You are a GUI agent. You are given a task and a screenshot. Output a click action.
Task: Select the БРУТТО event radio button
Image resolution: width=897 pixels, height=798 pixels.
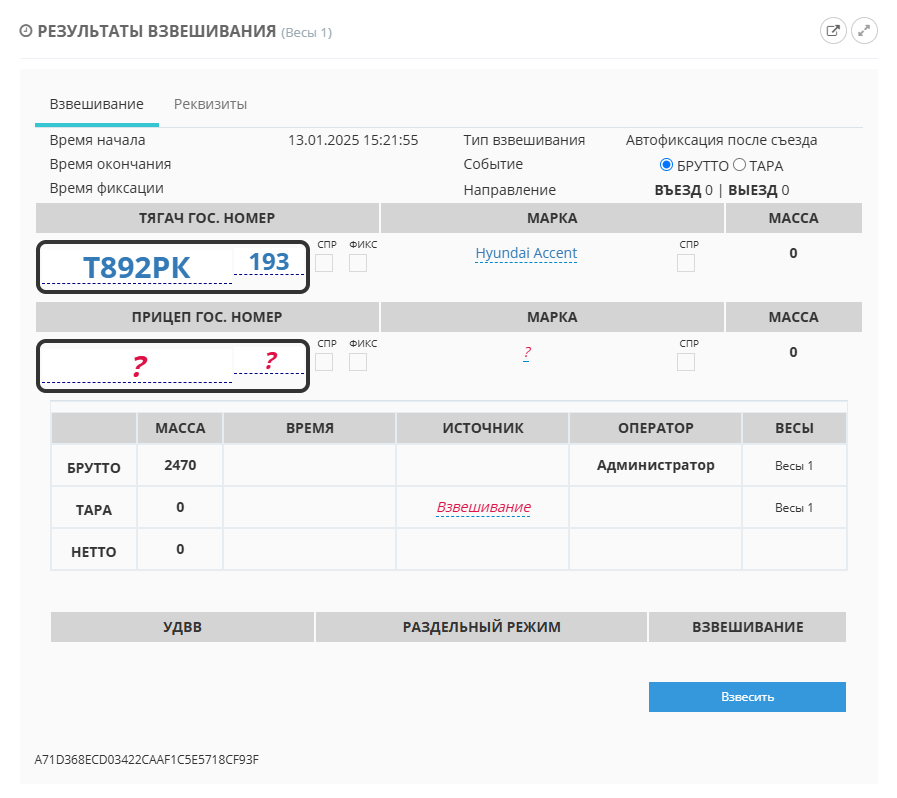667,165
